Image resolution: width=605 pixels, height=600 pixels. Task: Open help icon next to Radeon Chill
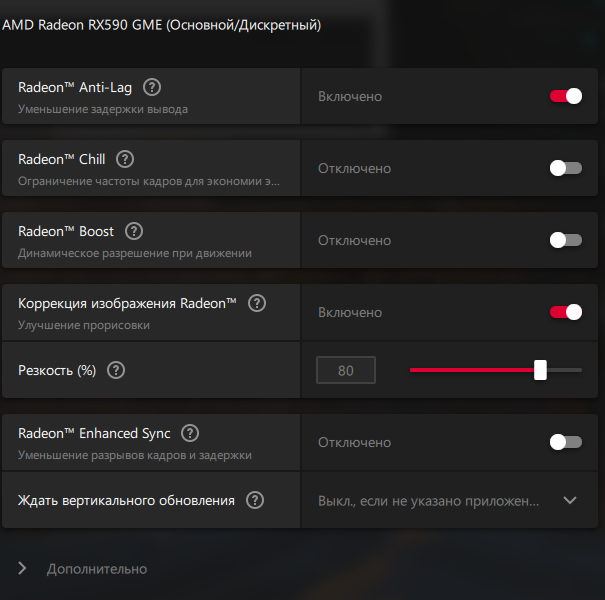pos(125,159)
